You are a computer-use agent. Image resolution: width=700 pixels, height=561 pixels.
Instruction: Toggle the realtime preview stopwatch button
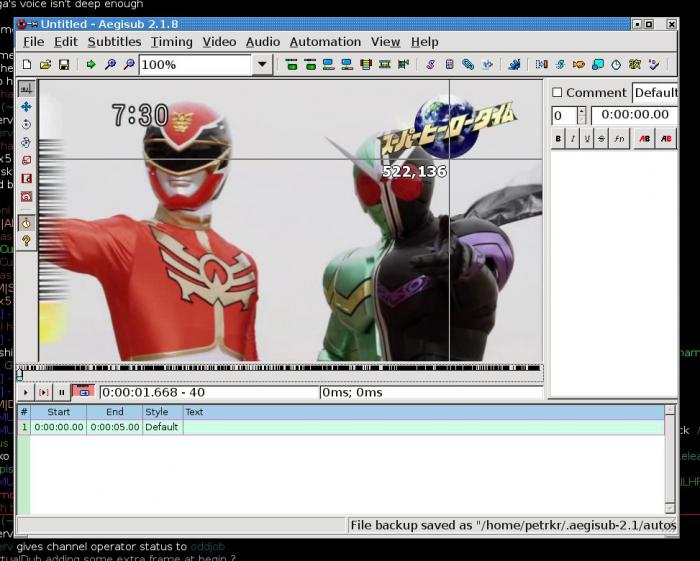pos(26,223)
